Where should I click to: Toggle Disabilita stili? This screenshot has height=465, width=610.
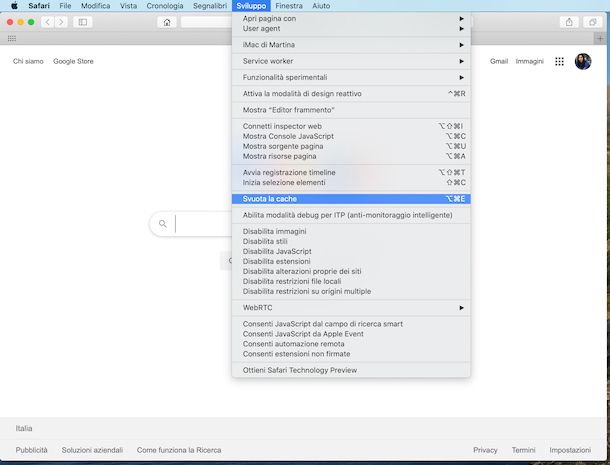tap(351, 241)
